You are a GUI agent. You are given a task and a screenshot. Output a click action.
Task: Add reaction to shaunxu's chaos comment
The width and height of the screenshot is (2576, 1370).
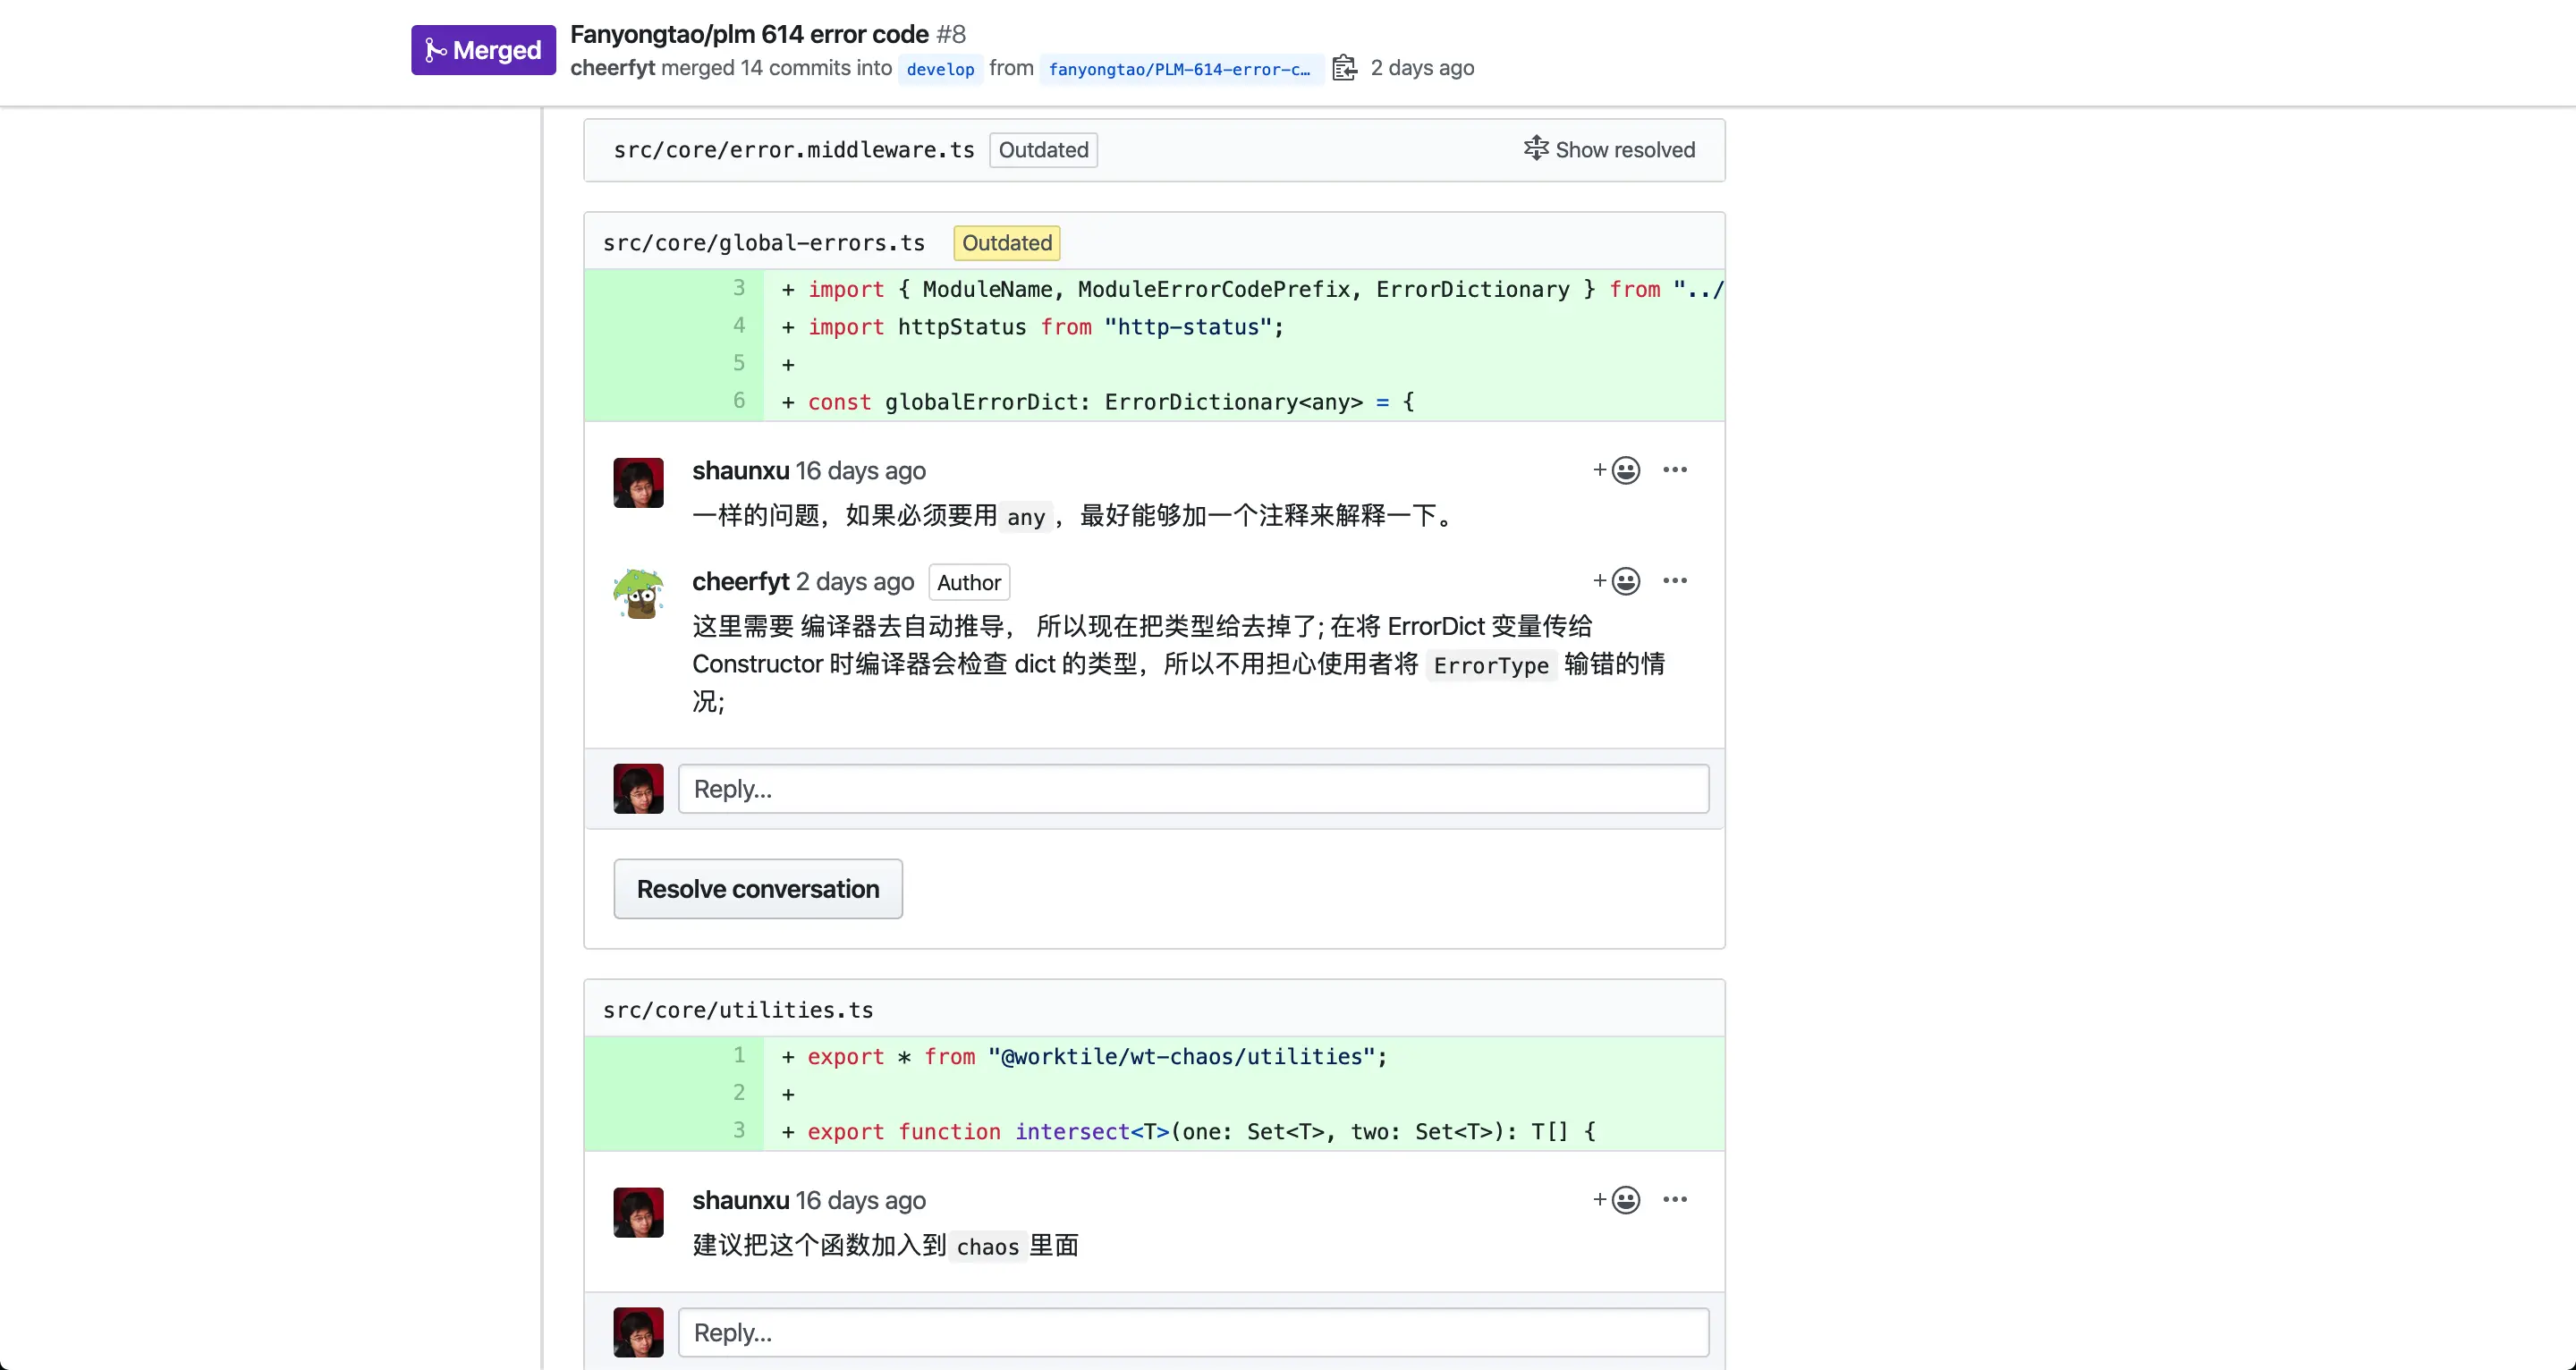pos(1616,1200)
